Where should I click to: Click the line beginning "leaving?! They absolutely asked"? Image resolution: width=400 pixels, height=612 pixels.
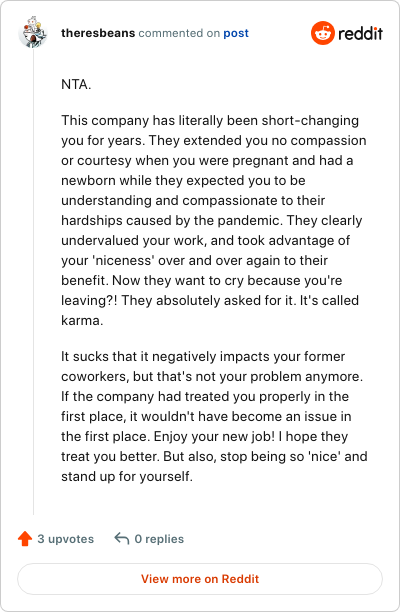point(210,301)
